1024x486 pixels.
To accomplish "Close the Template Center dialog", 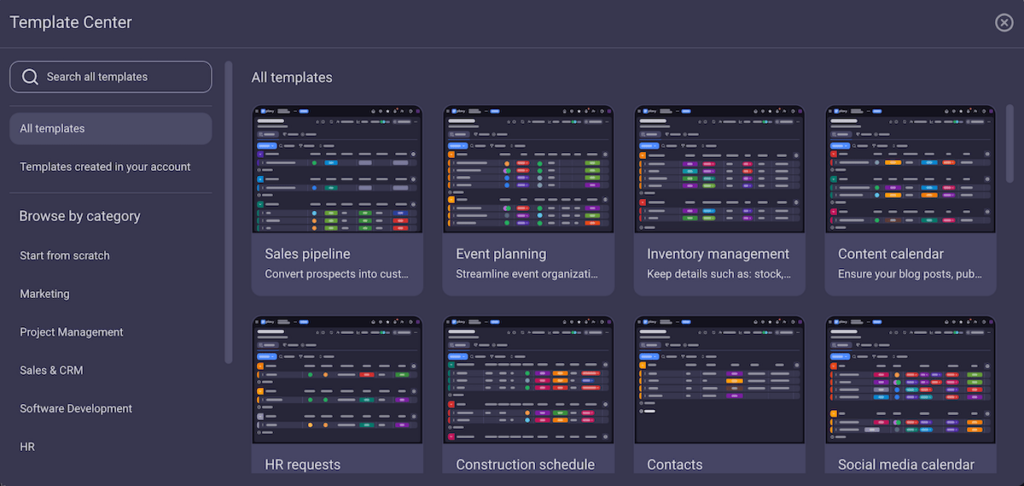I will pos(1004,23).
